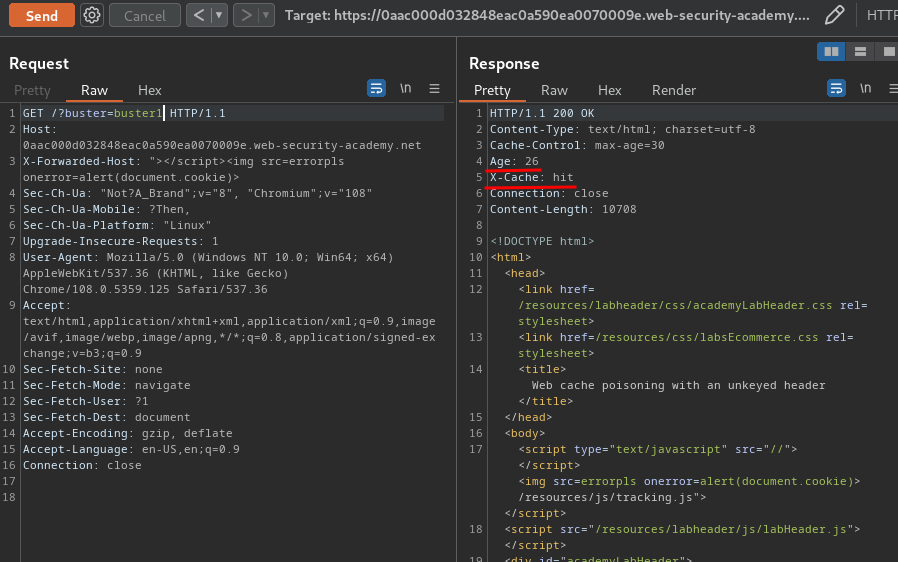Click Age: 26 response header

click(514, 162)
